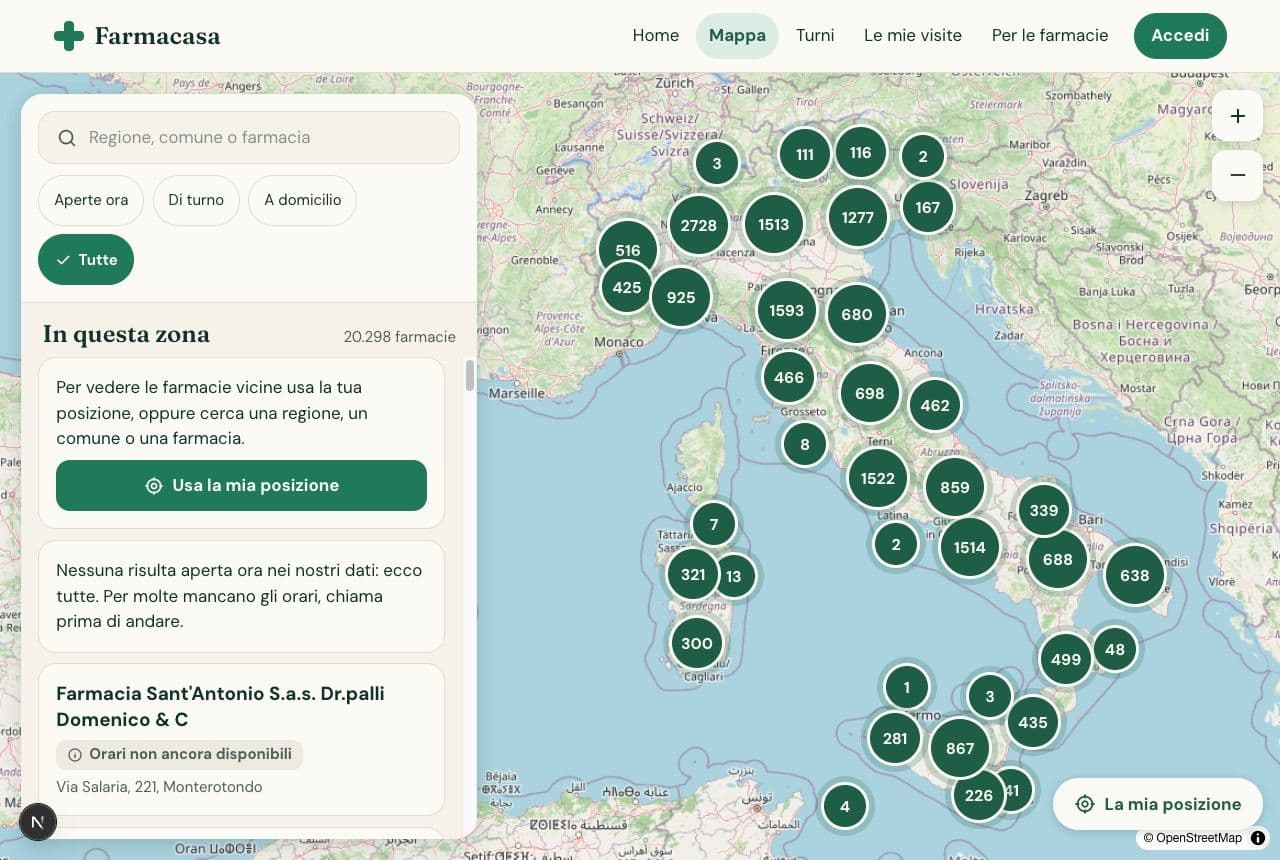Open the 300 cluster near Cagliari
The height and width of the screenshot is (860, 1280).
[x=697, y=643]
